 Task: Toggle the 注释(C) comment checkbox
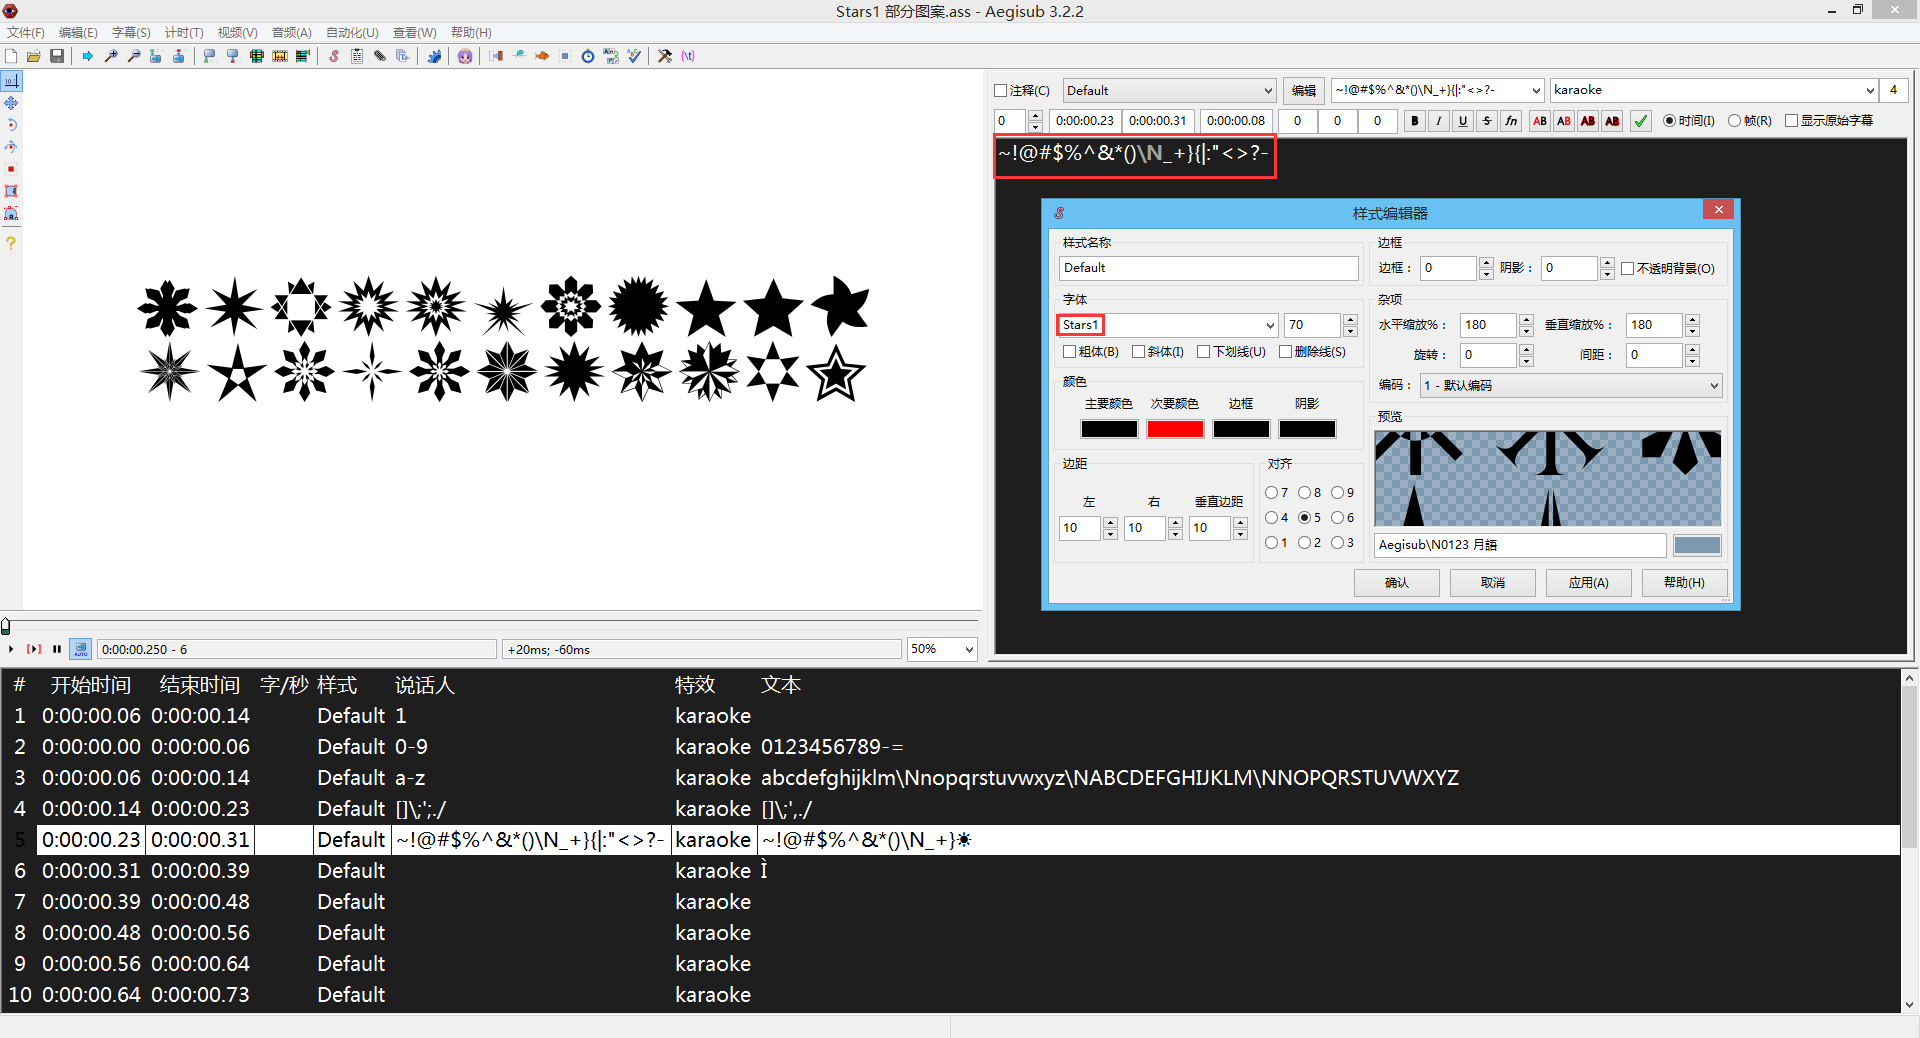[1022, 90]
